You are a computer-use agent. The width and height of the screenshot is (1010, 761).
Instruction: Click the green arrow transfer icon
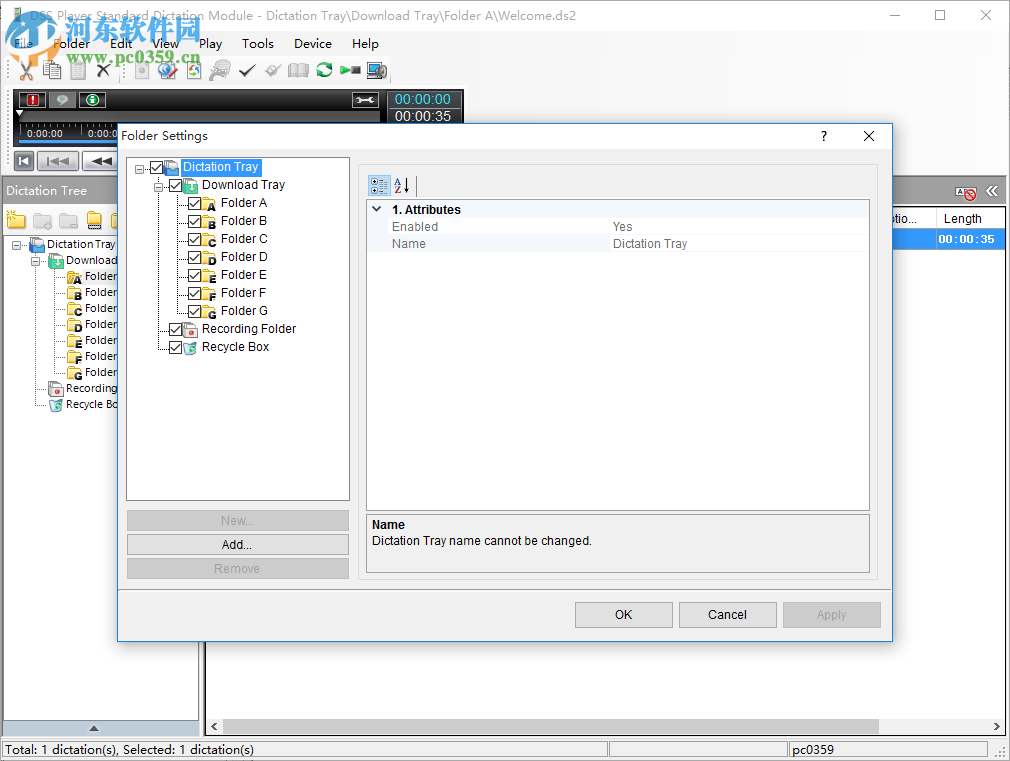pyautogui.click(x=350, y=70)
